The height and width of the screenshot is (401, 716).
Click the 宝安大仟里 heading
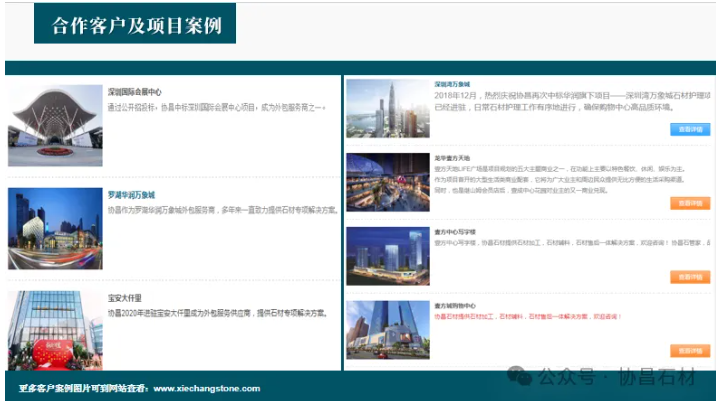coord(125,298)
